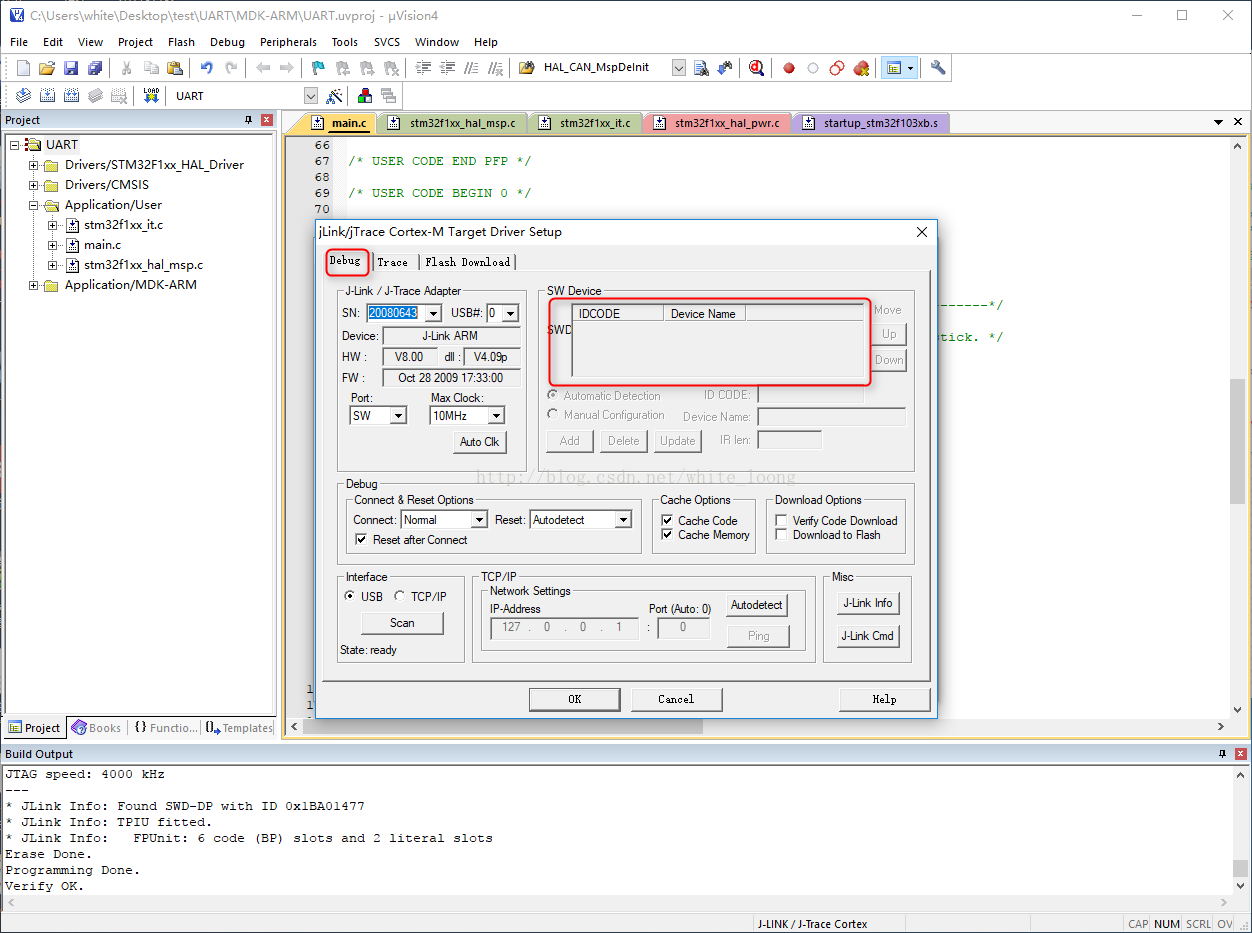Toggle the bookmark flag icon
The height and width of the screenshot is (933, 1252).
pyautogui.click(x=318, y=68)
